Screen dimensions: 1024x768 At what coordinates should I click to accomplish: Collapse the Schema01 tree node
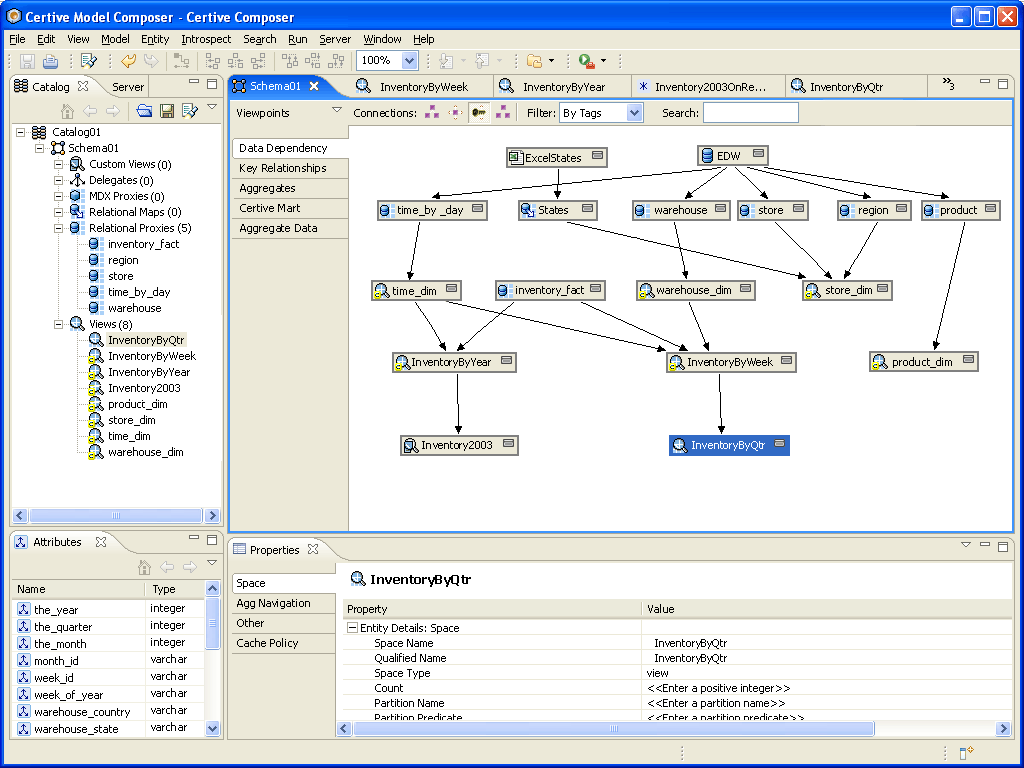tap(40, 148)
